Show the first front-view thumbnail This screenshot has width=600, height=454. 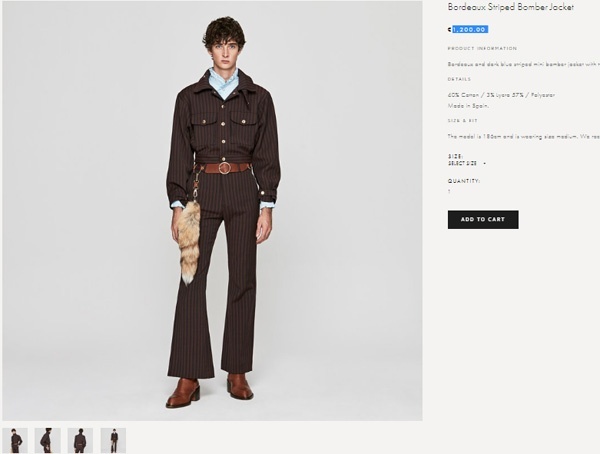[15, 440]
